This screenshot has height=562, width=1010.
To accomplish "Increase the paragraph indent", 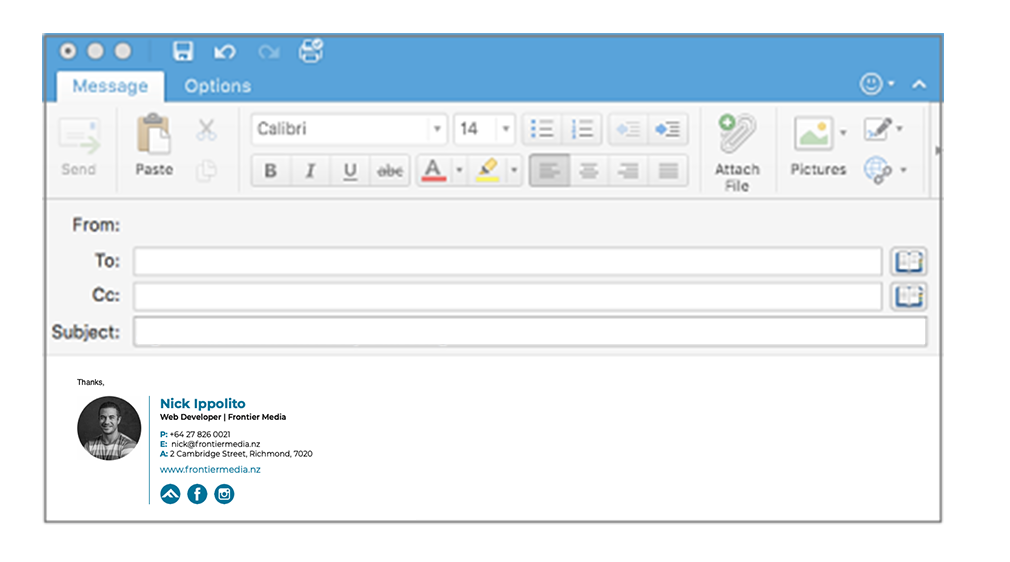I will (667, 129).
